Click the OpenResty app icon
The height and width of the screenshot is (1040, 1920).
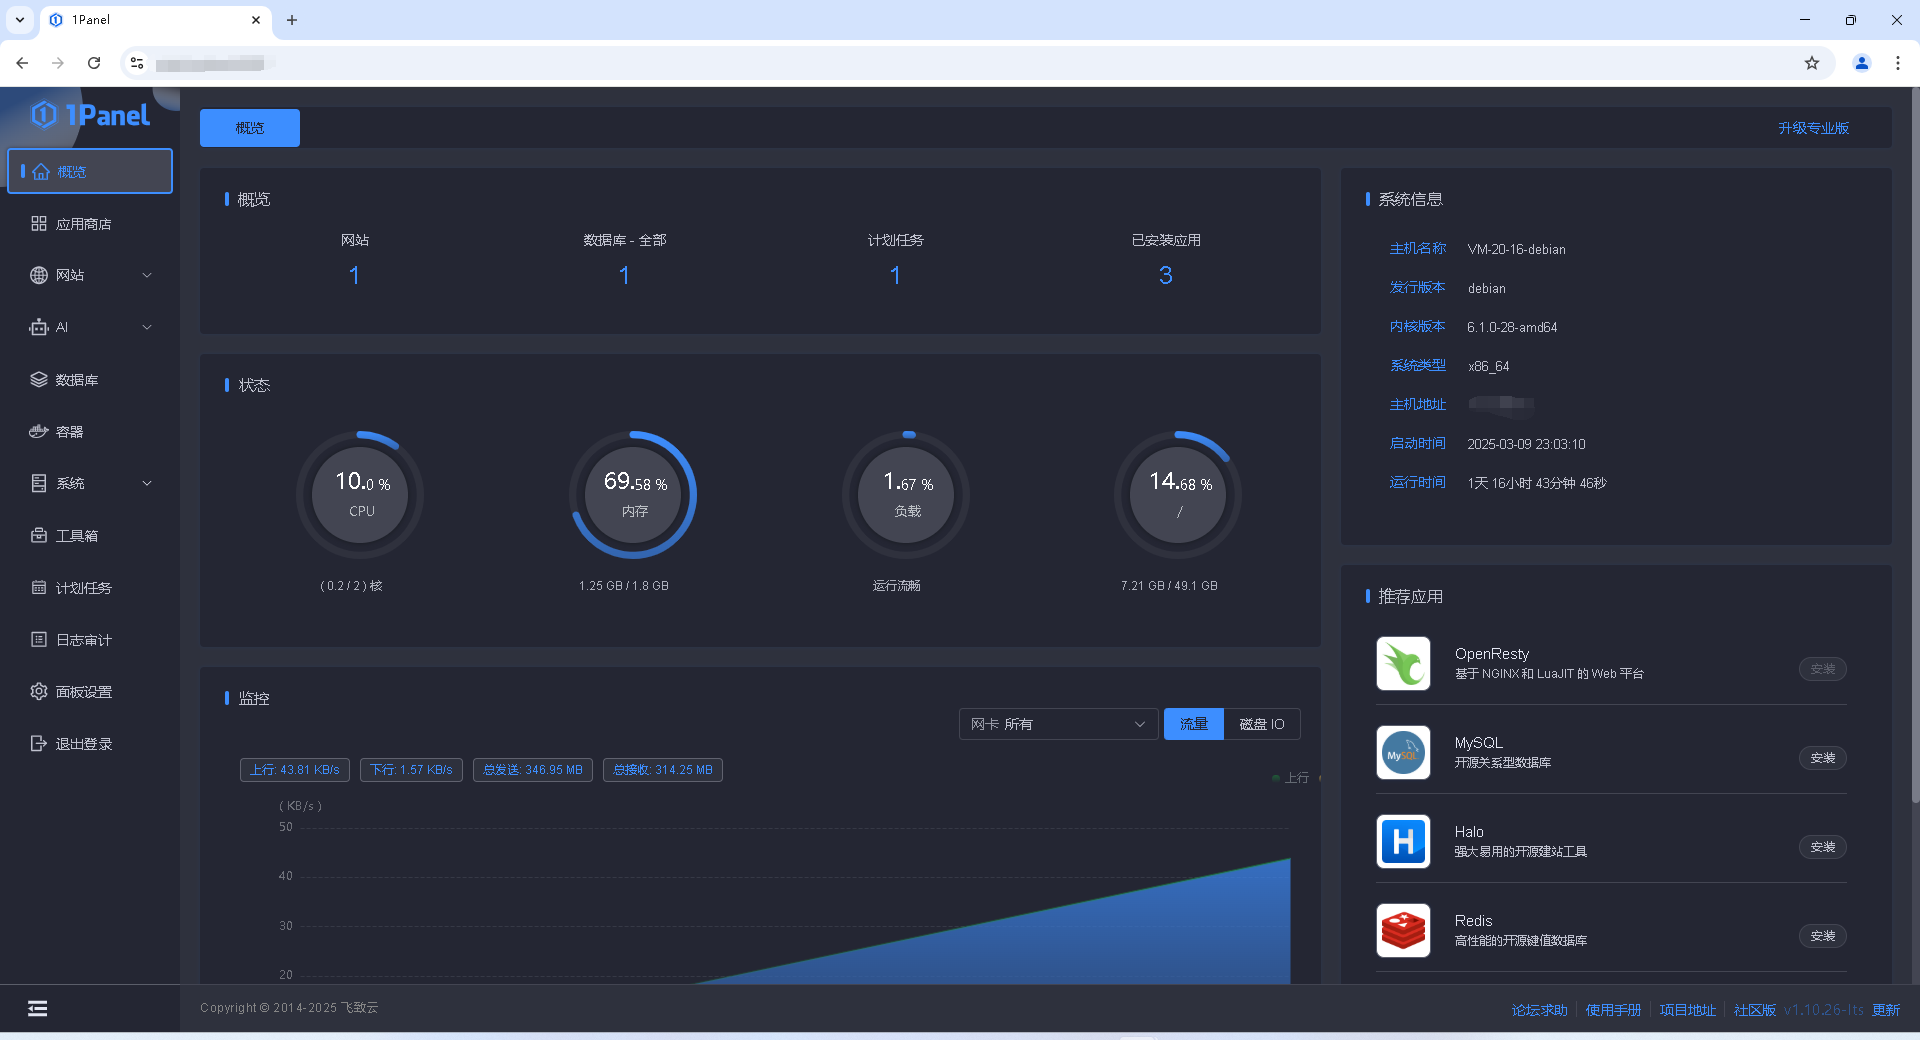pyautogui.click(x=1403, y=664)
